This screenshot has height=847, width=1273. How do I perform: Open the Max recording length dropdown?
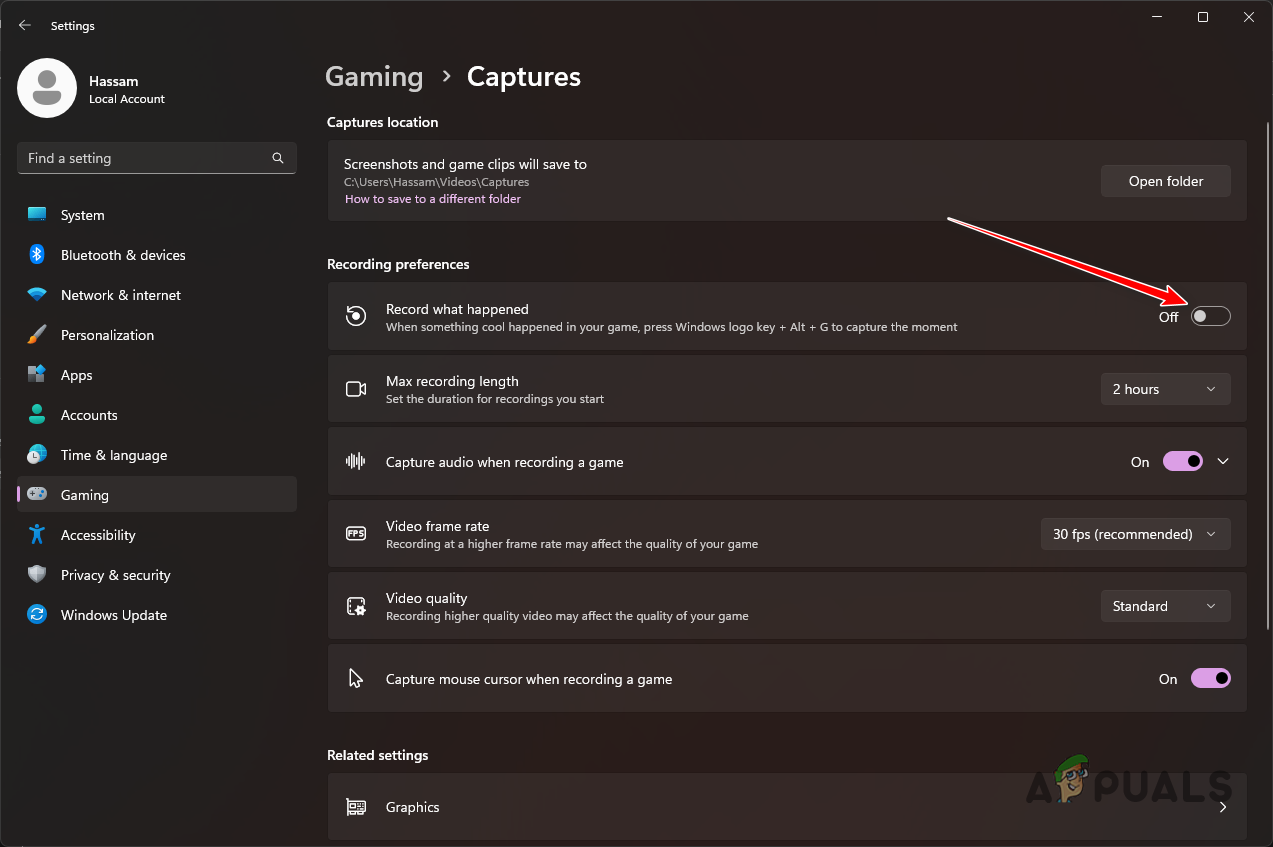pyautogui.click(x=1165, y=388)
